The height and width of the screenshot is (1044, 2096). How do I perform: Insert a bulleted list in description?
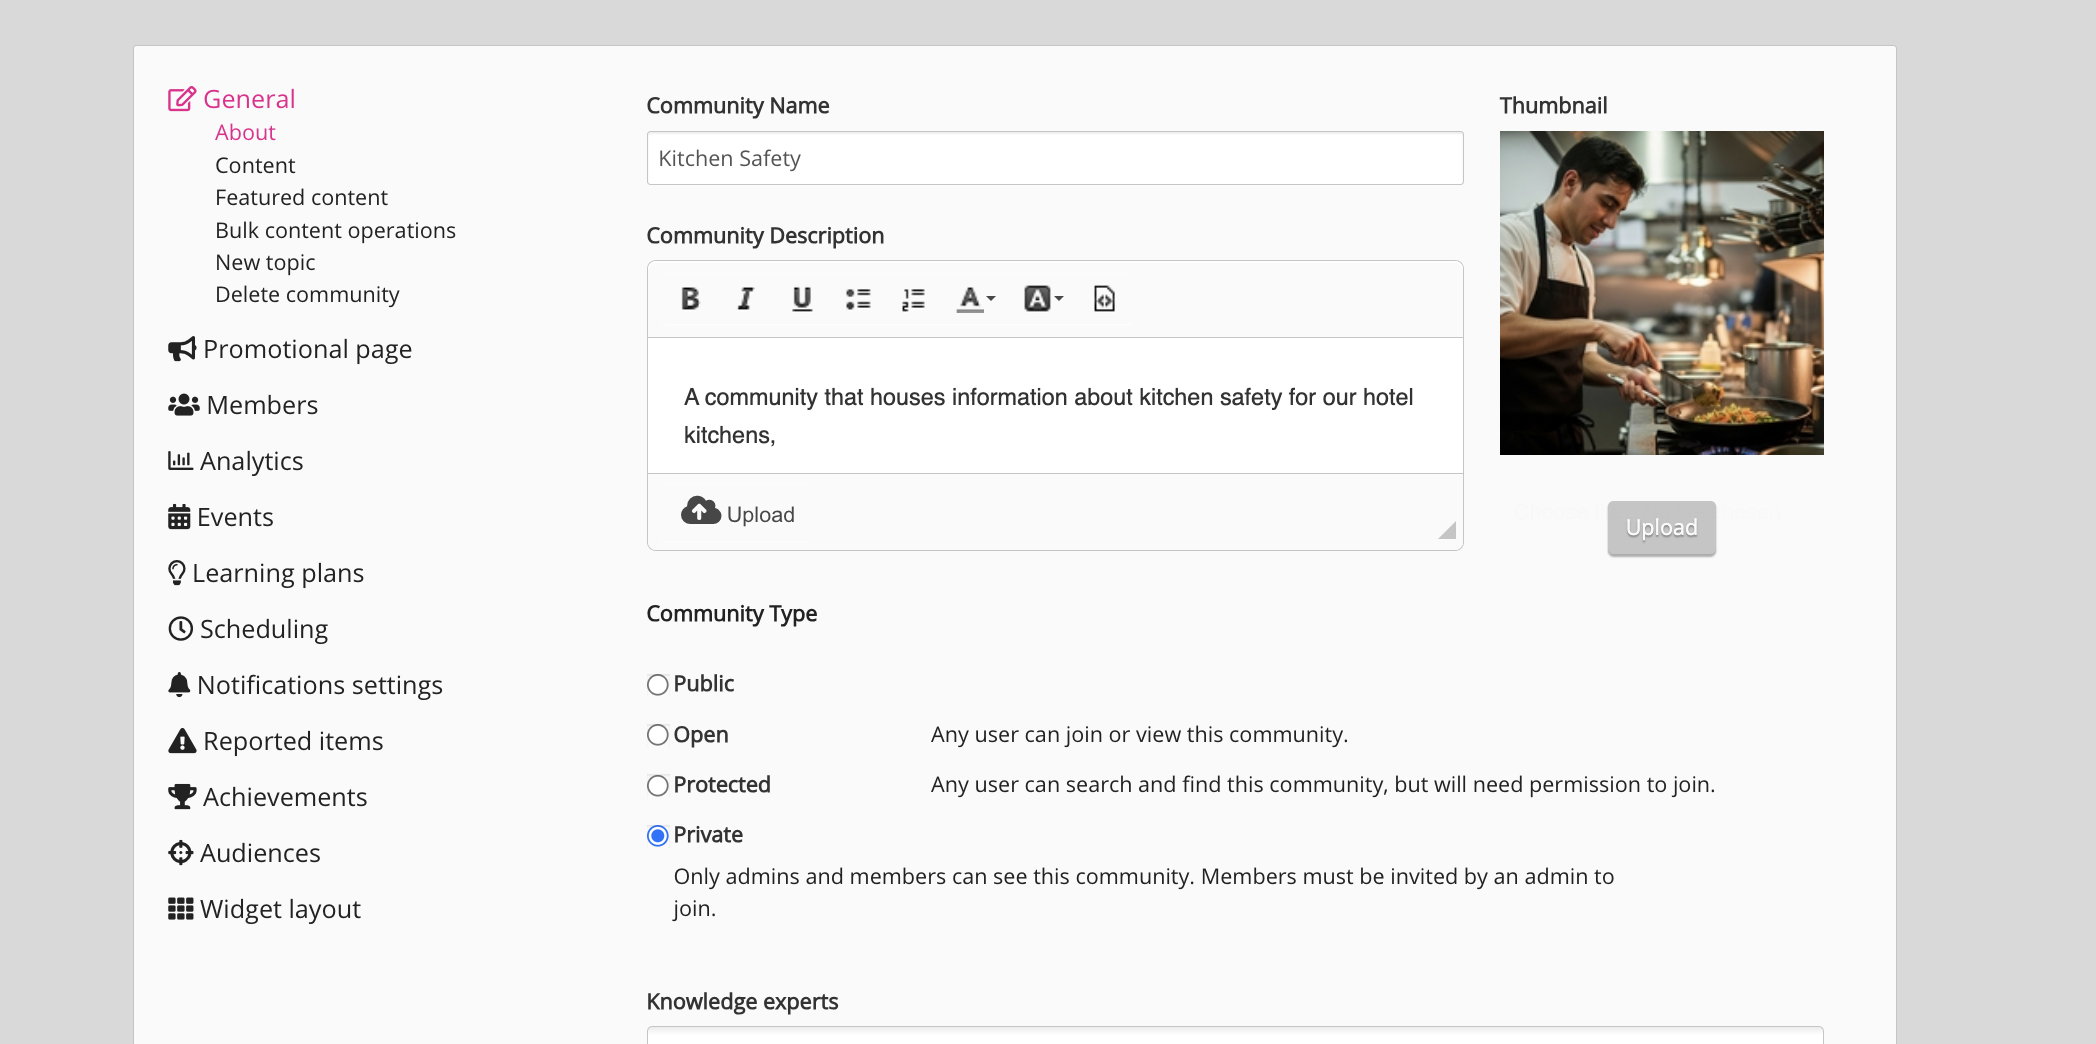(857, 299)
